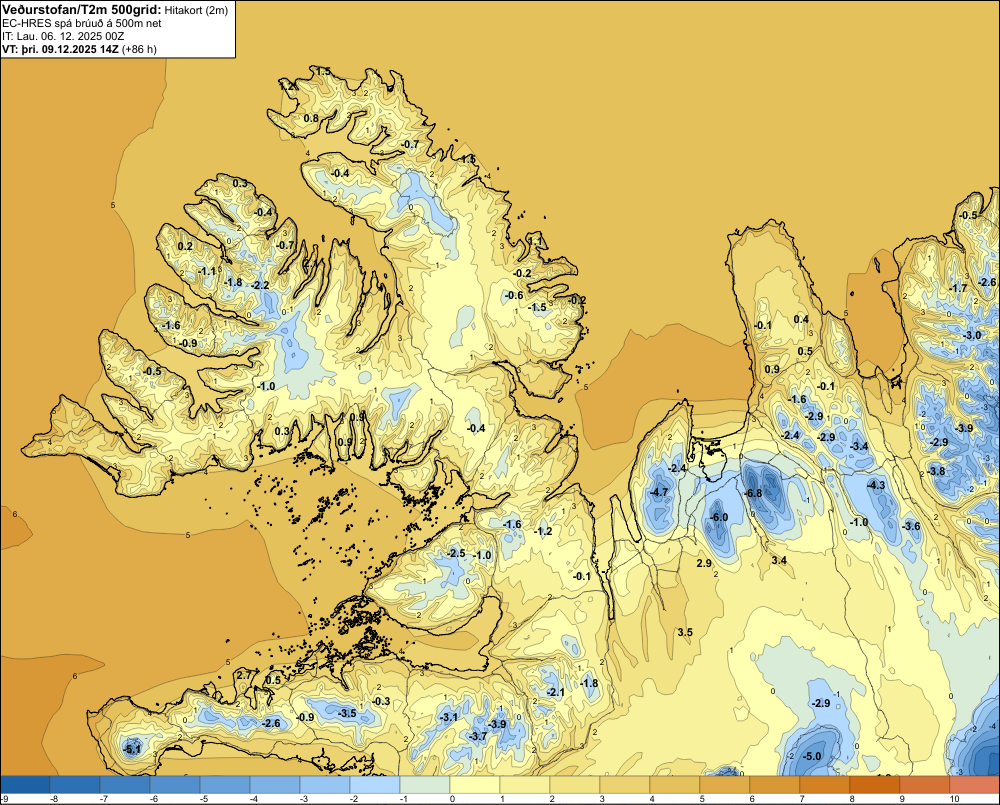Screen dimensions: 1000x805
Task: Click the -3.7 temperature label
Action: (478, 736)
